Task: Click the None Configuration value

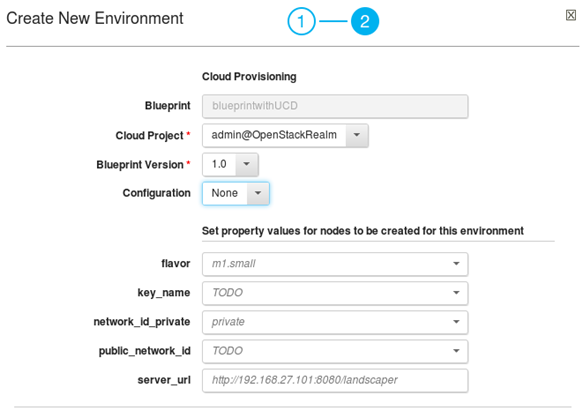Action: (x=225, y=193)
